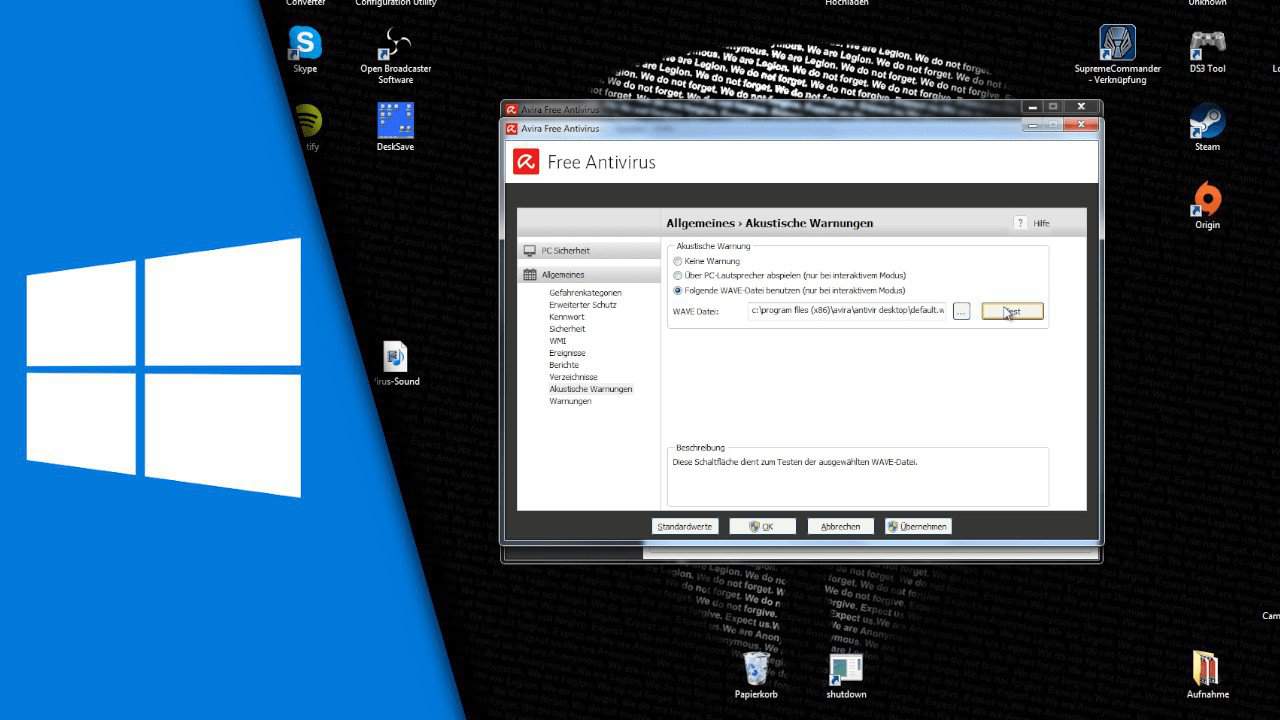
Task: Open the Ereignisse settings entry
Action: pyautogui.click(x=567, y=353)
